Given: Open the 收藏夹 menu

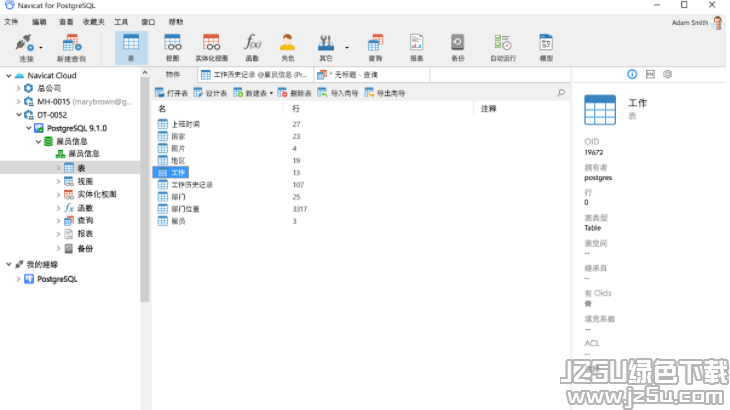Looking at the screenshot, I should point(94,22).
